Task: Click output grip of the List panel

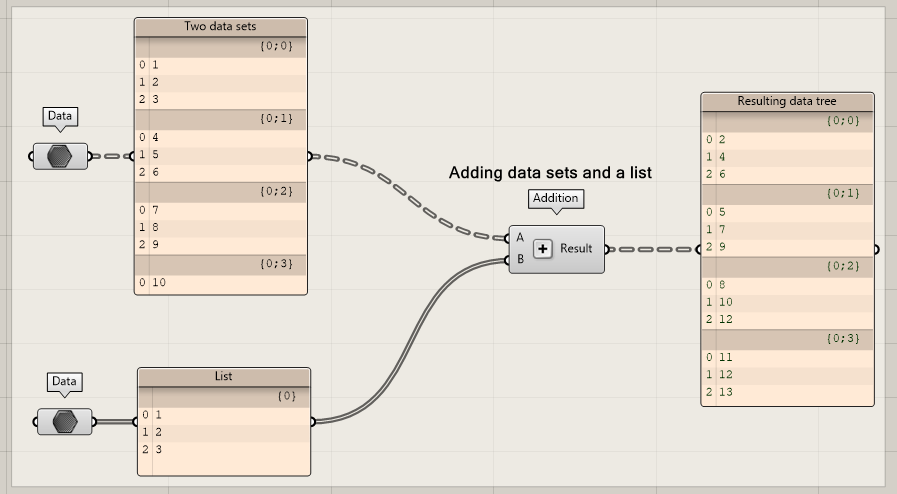Action: [x=313, y=421]
